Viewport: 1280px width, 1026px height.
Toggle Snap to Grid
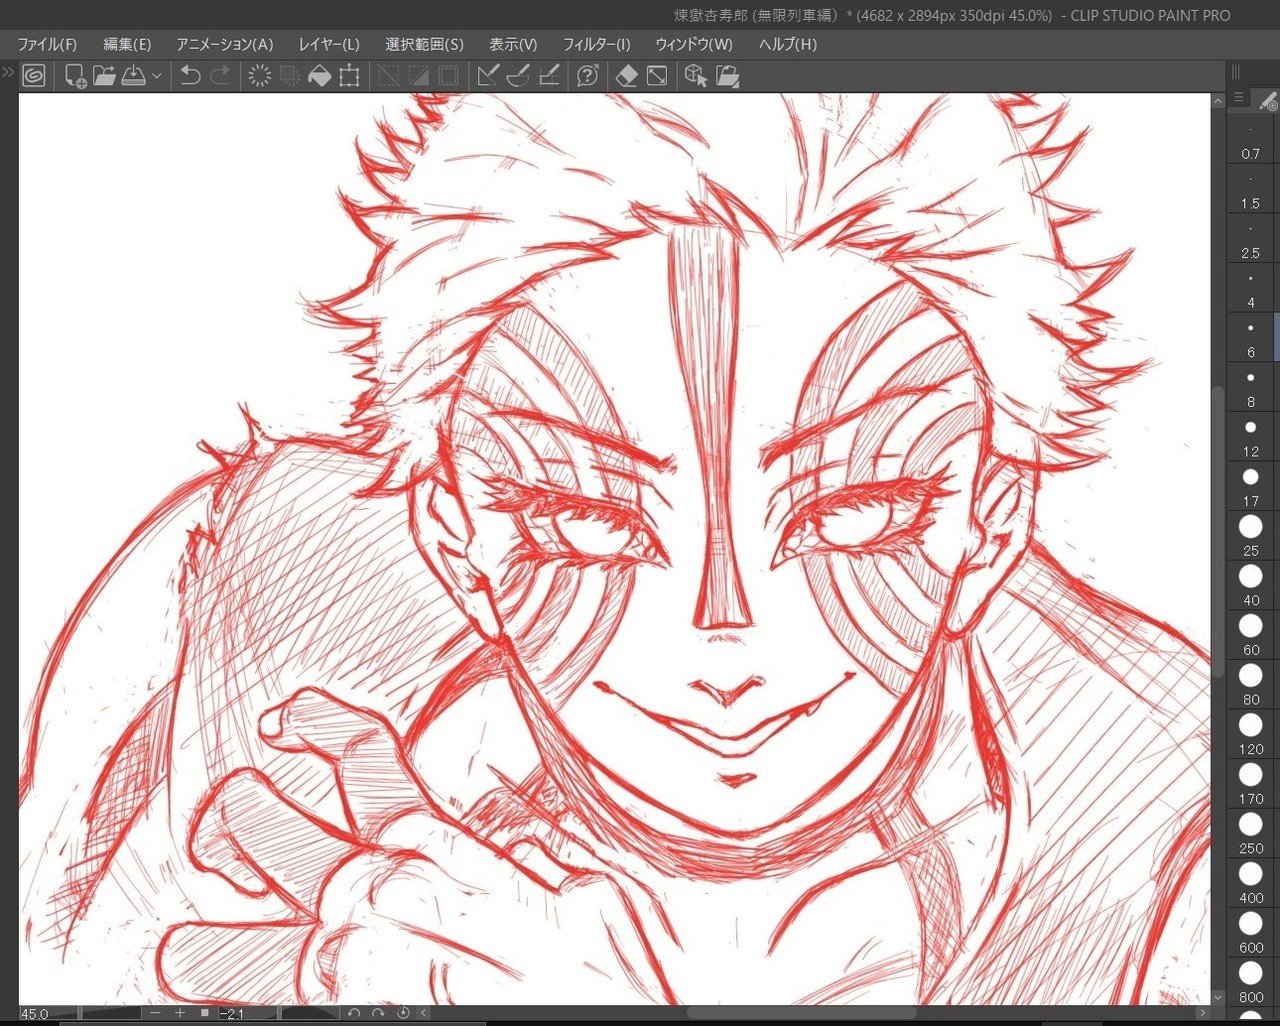(548, 76)
